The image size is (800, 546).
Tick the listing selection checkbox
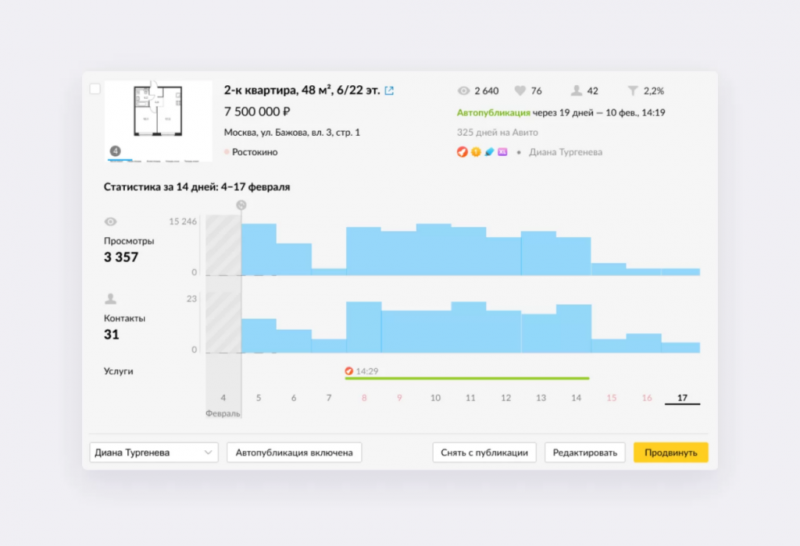click(x=95, y=89)
